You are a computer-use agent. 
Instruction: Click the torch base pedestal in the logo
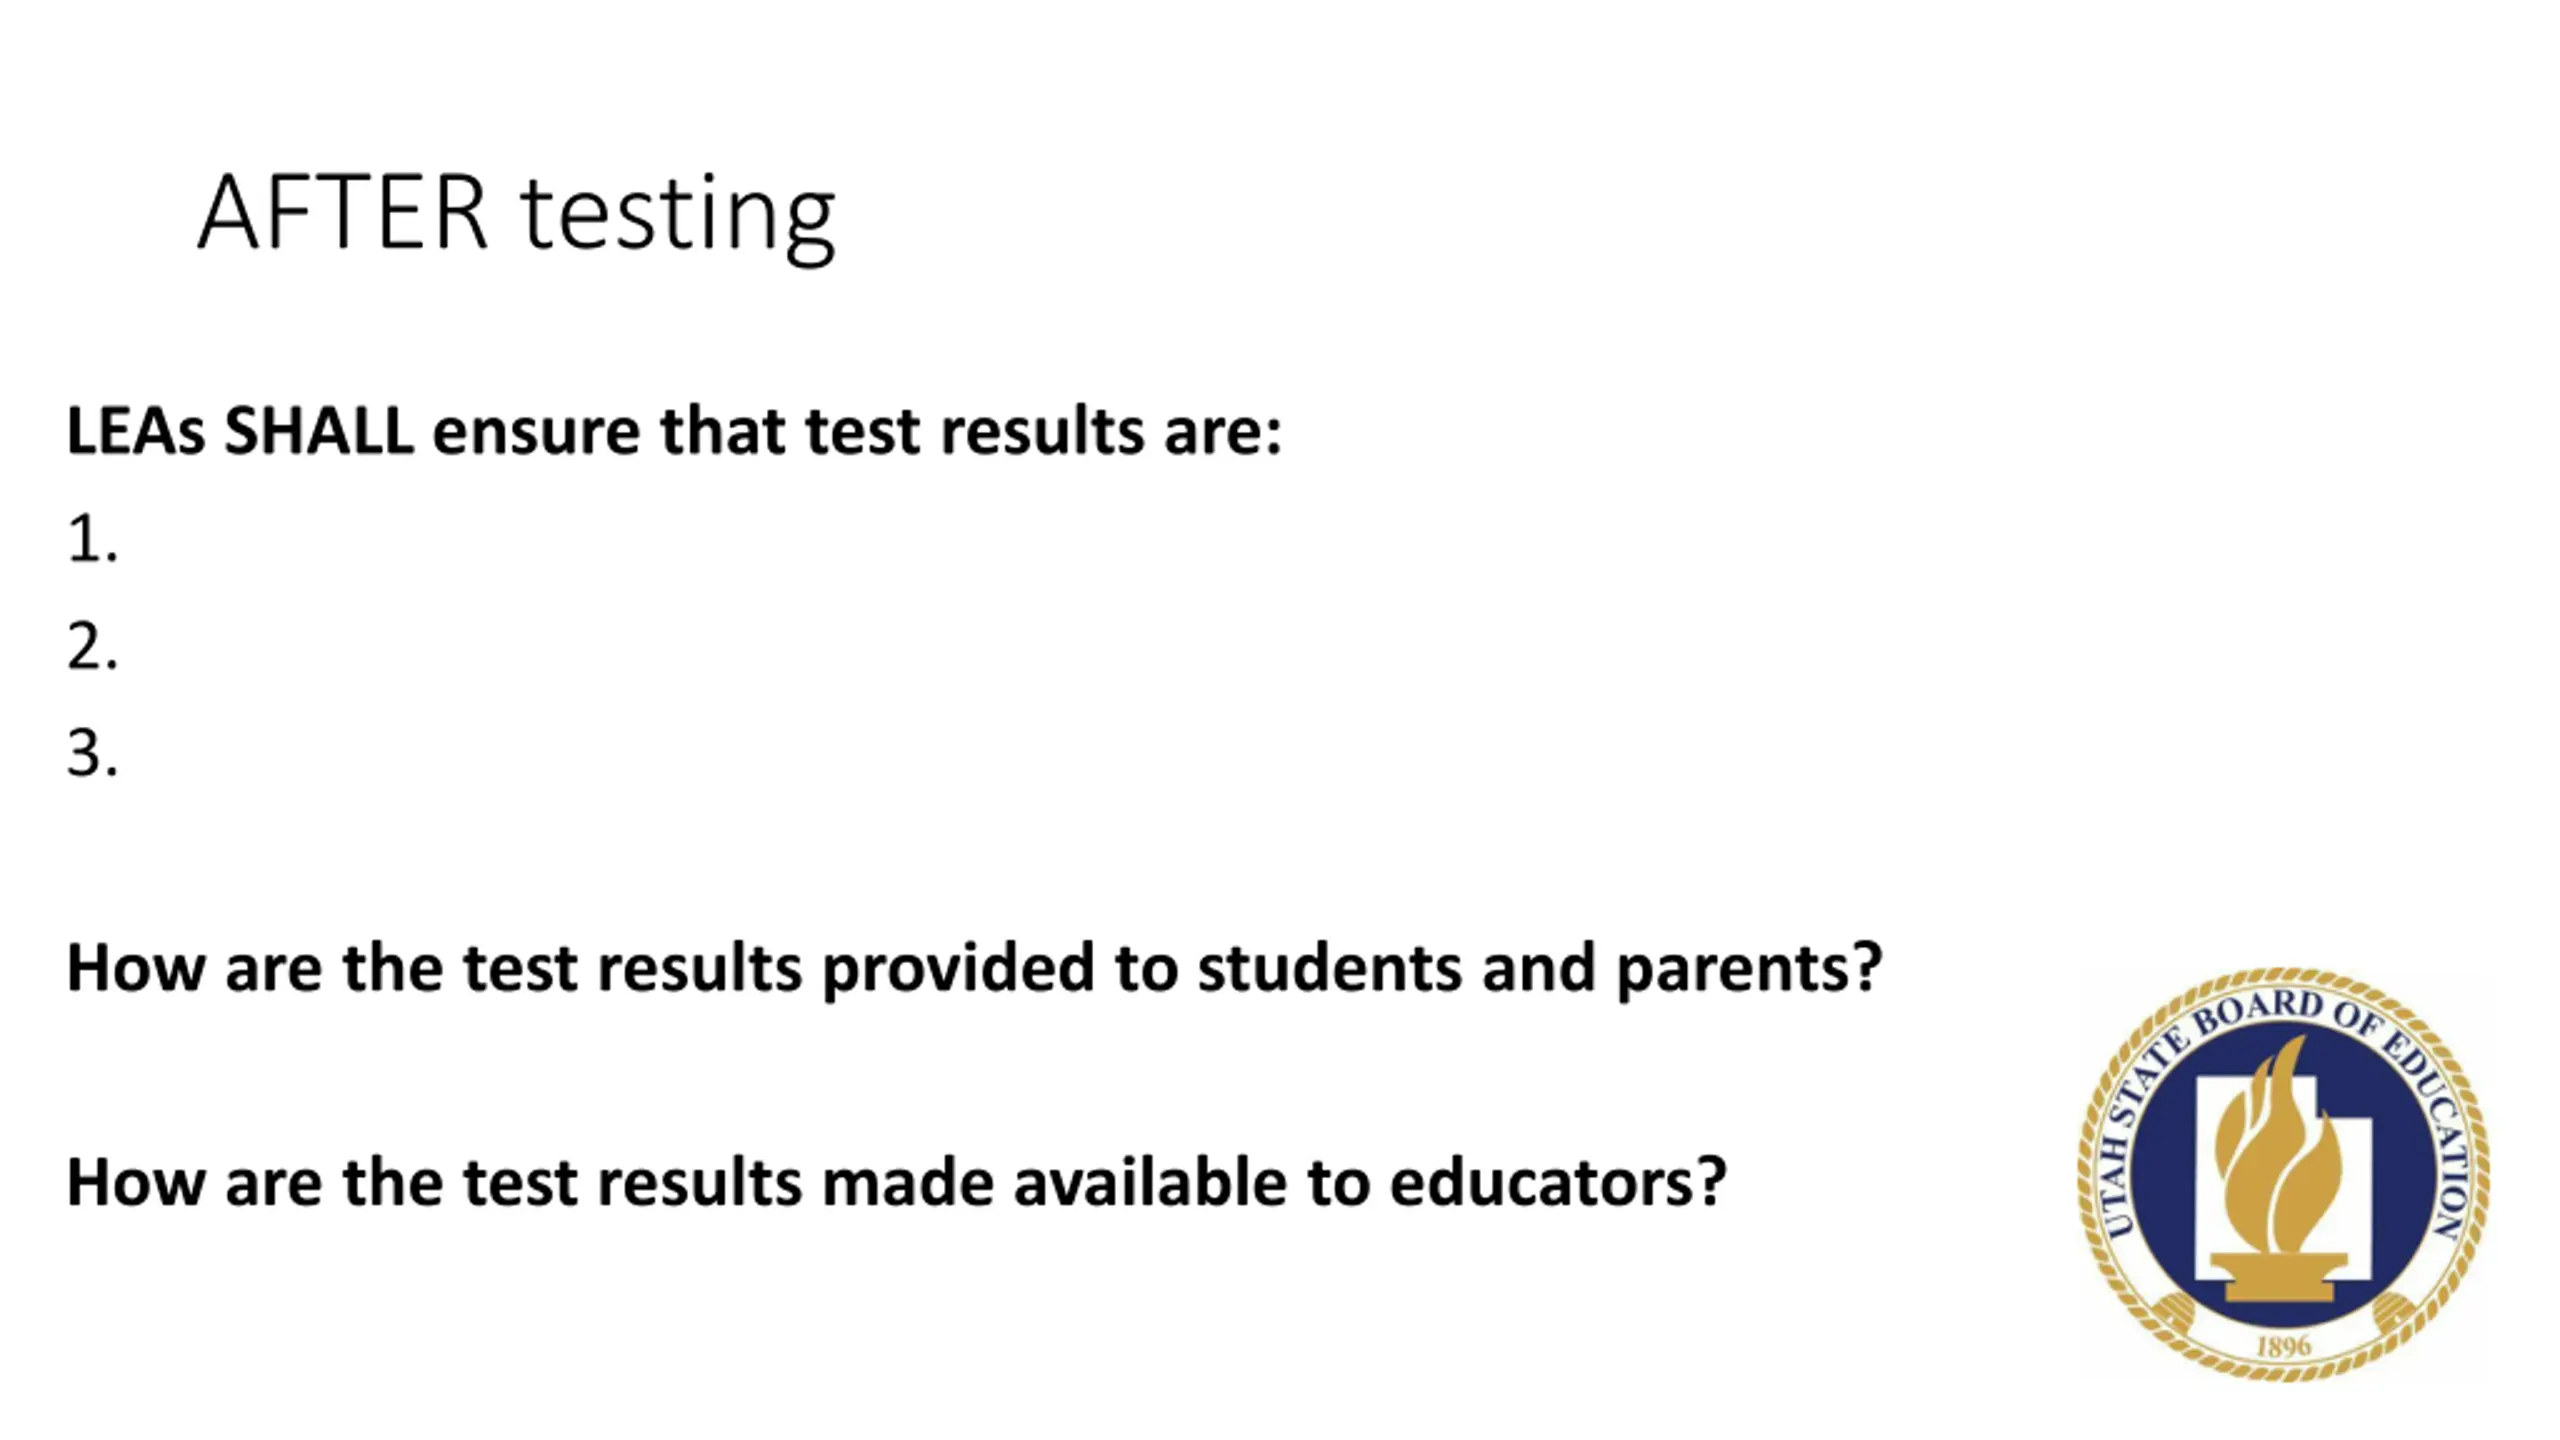[x=2279, y=1277]
